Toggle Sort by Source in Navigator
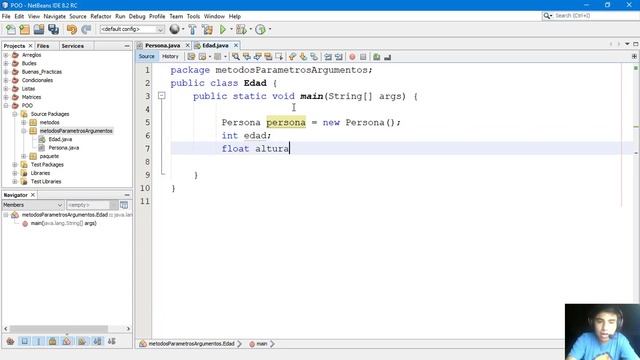Image resolution: width=640 pixels, height=360 pixels. pos(111,341)
